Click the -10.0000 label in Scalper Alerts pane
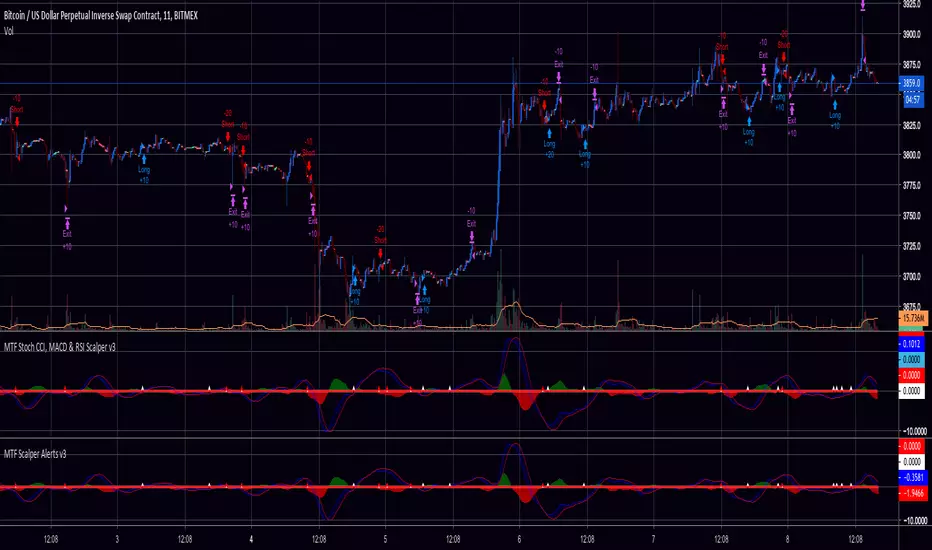The width and height of the screenshot is (932, 550). [x=914, y=520]
